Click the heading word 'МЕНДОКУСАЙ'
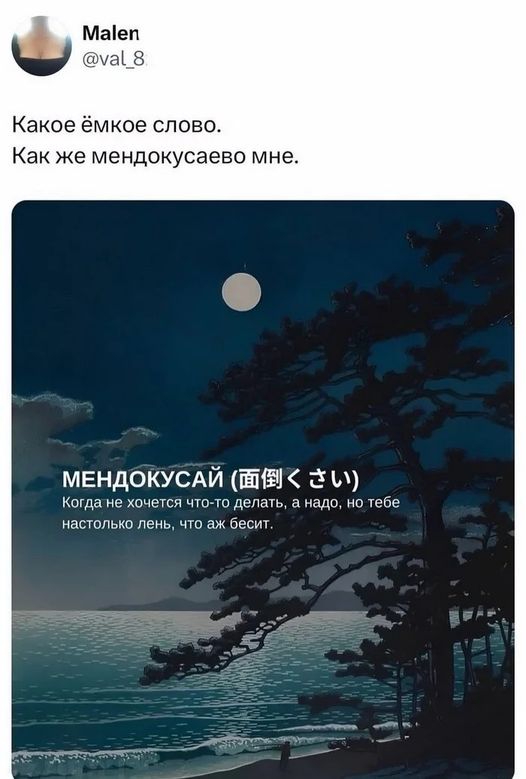 click(143, 479)
